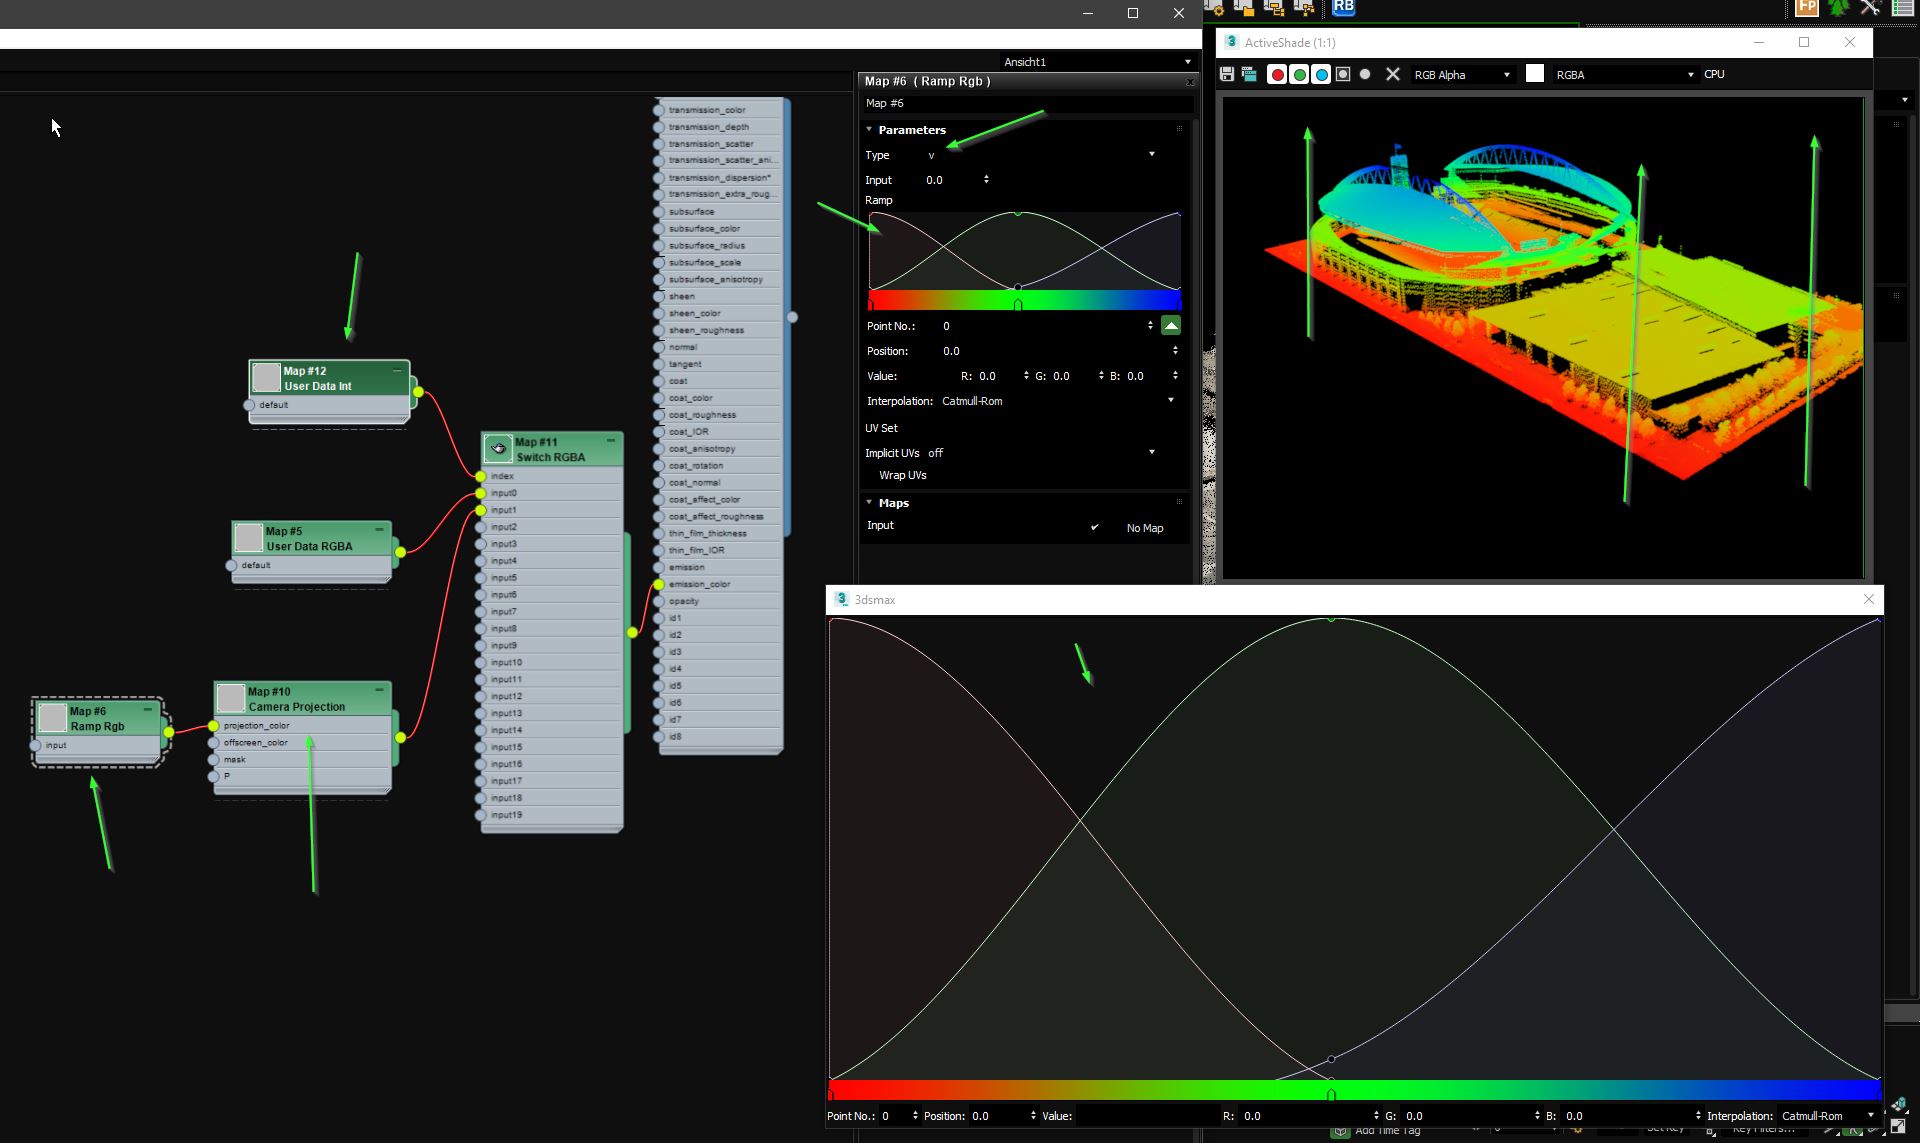Open the wrench tools icon top right

click(1870, 8)
